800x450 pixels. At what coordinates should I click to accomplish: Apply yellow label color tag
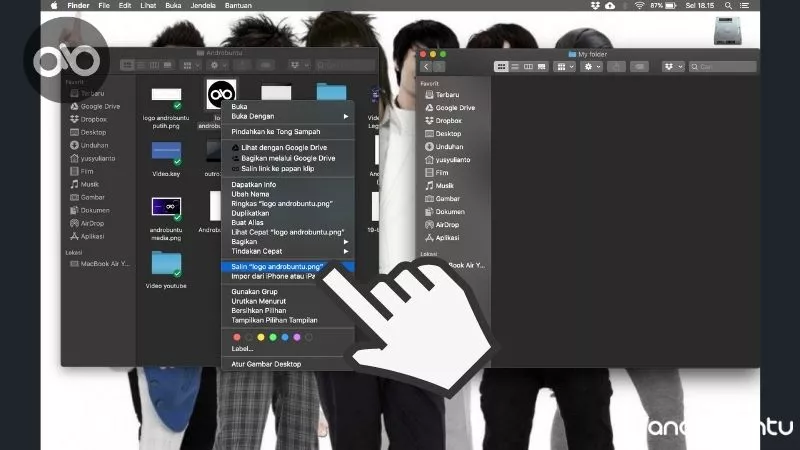pos(261,337)
